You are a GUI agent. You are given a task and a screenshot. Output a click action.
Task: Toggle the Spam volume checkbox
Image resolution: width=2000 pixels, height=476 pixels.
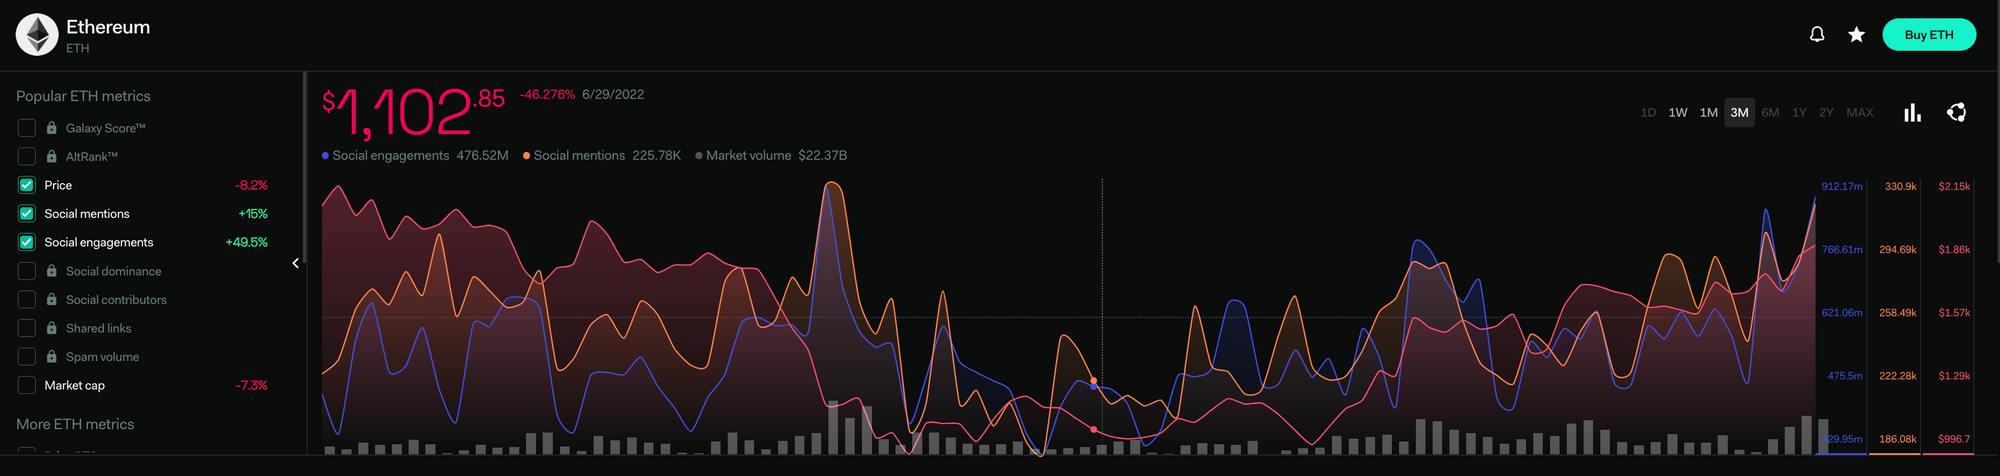[x=27, y=357]
